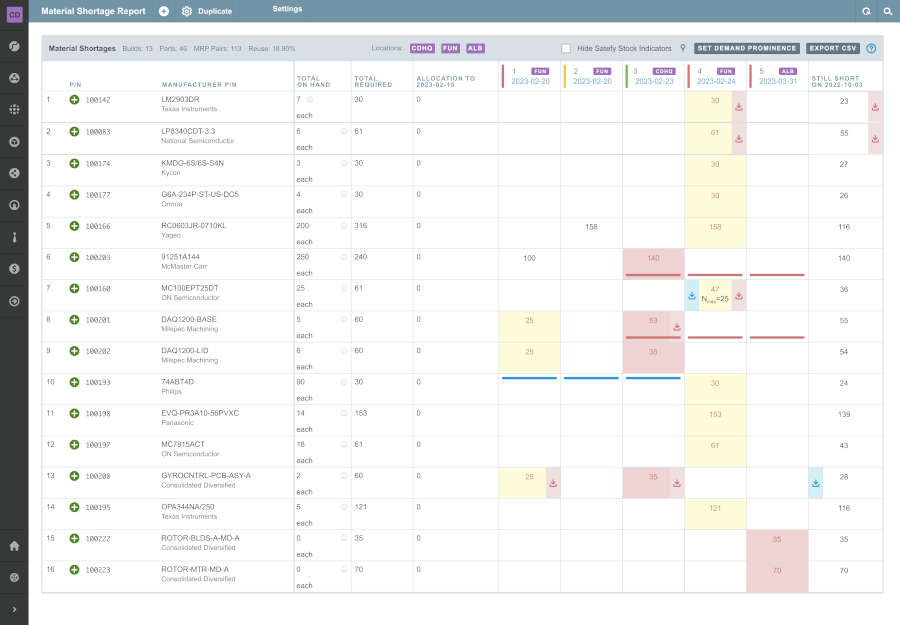The width and height of the screenshot is (900, 625).
Task: Expand the sidebar with the bottom chevron
Action: click(14, 609)
